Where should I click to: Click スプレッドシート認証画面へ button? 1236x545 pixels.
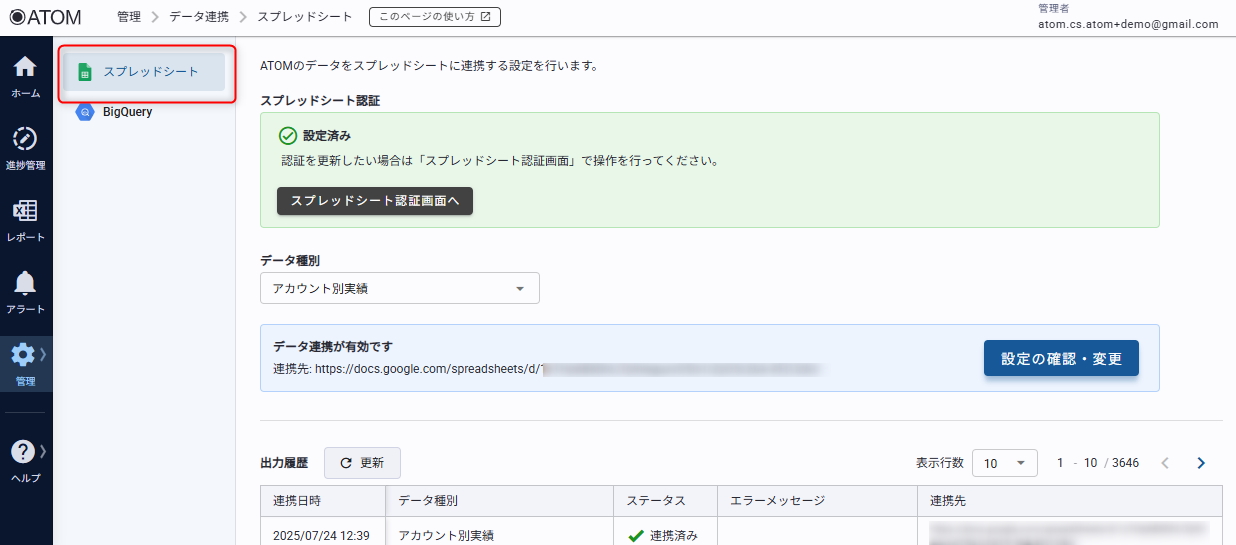pyautogui.click(x=374, y=201)
